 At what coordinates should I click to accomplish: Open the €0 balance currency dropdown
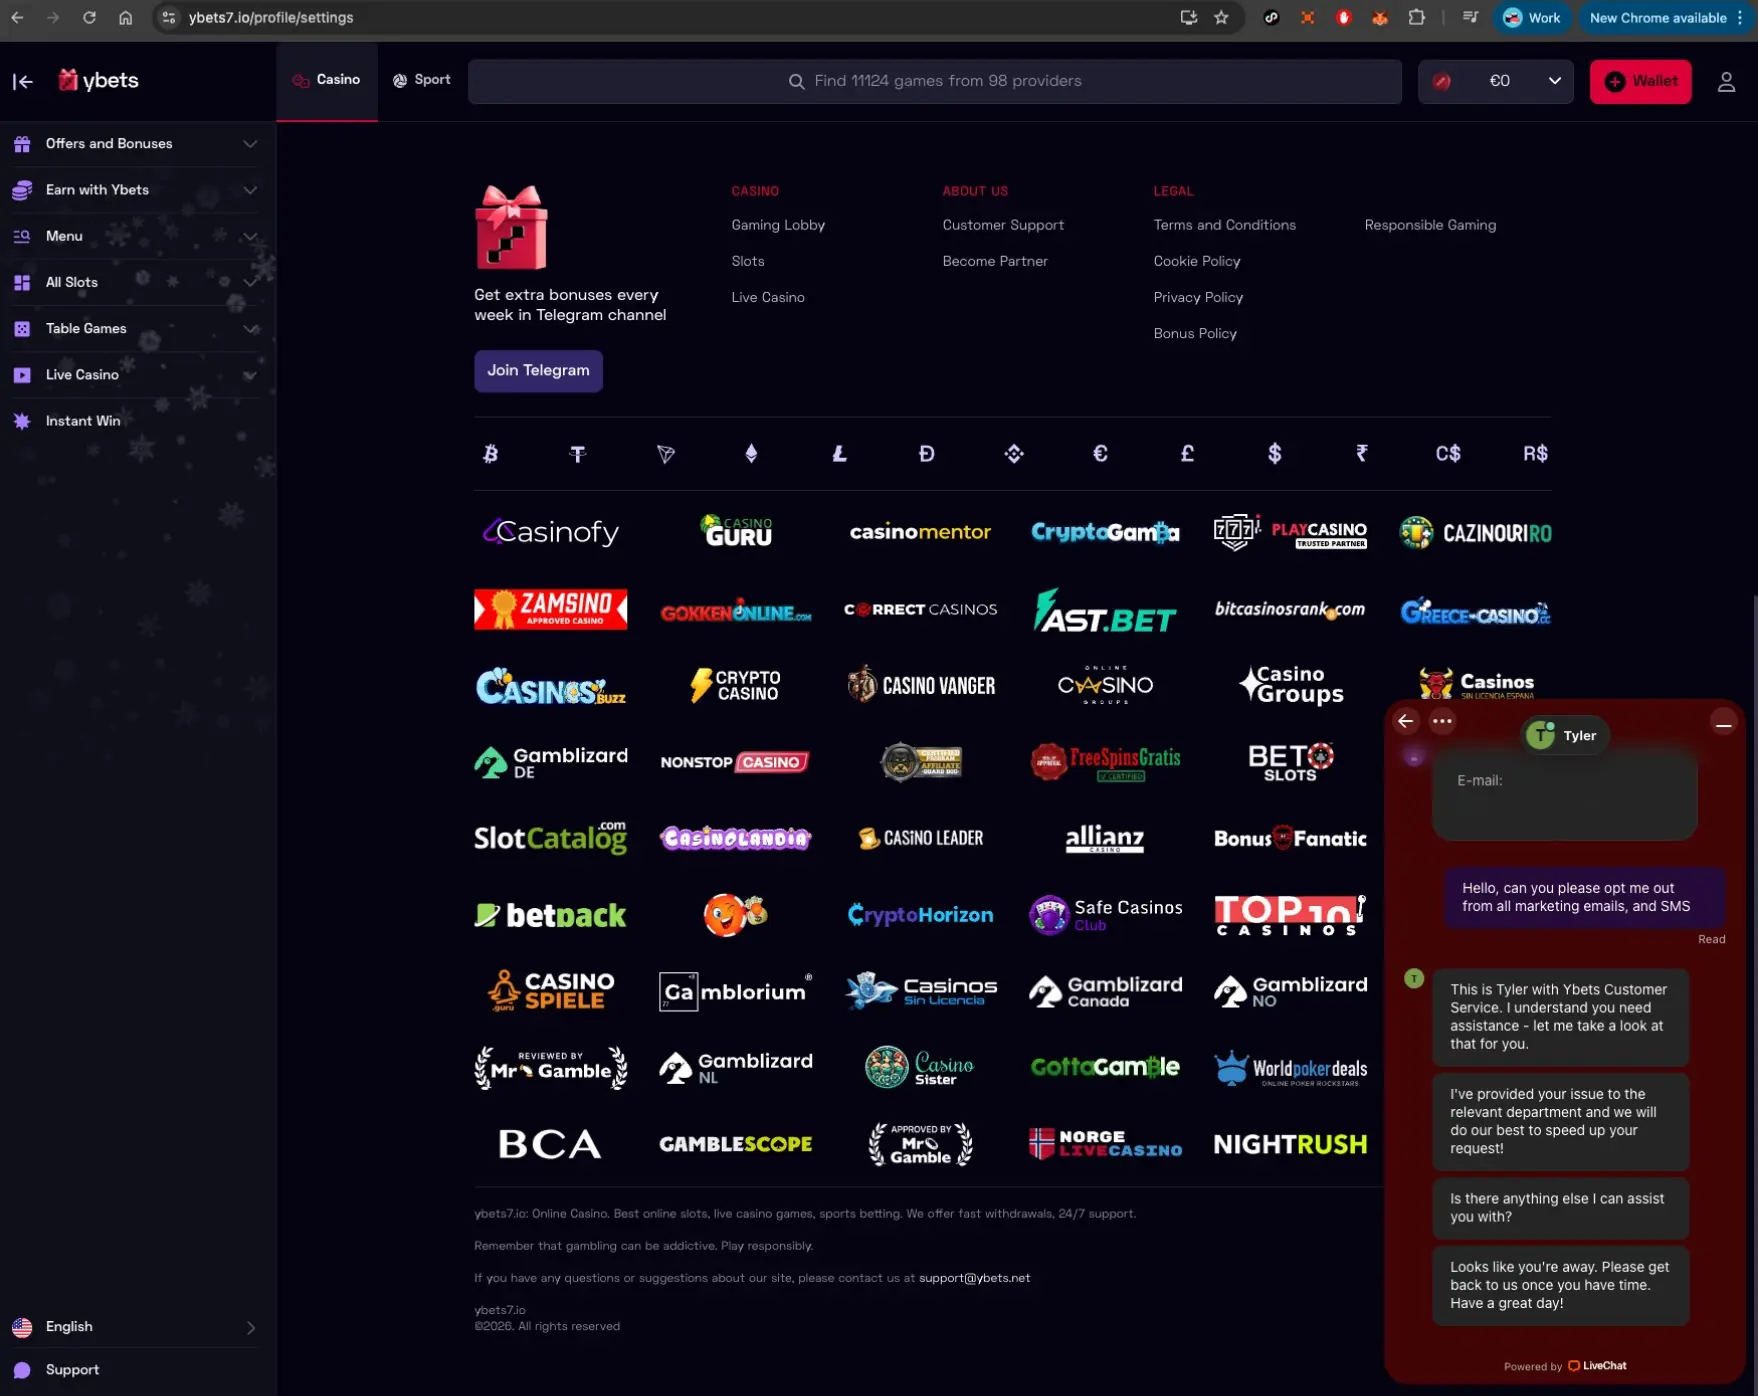click(x=1496, y=81)
